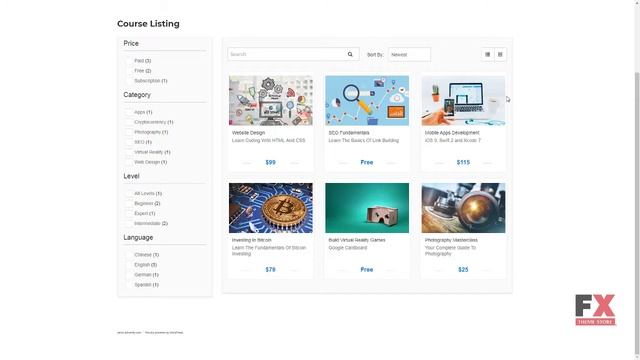Image resolution: width=640 pixels, height=360 pixels.
Task: Check the Free price filter
Action: tap(129, 71)
